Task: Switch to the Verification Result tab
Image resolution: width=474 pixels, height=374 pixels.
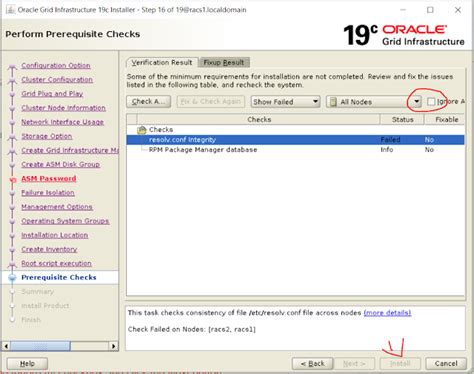Action: pos(162,62)
